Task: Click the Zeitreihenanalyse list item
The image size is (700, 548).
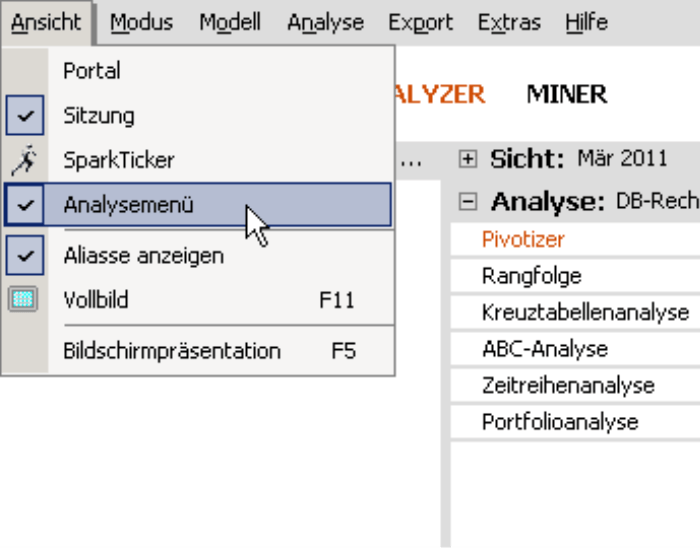Action: 568,386
